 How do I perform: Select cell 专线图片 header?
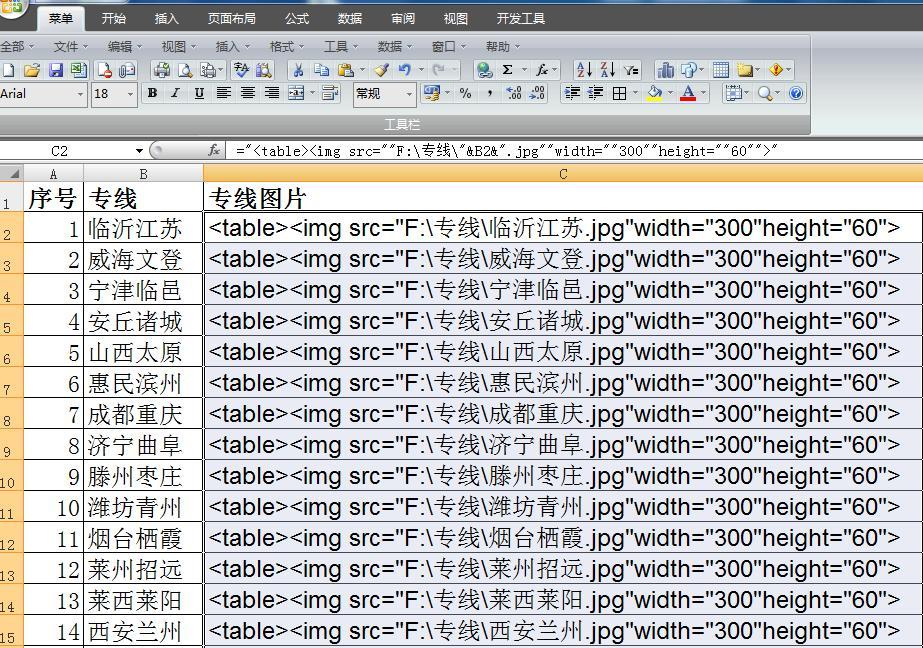[x=563, y=197]
